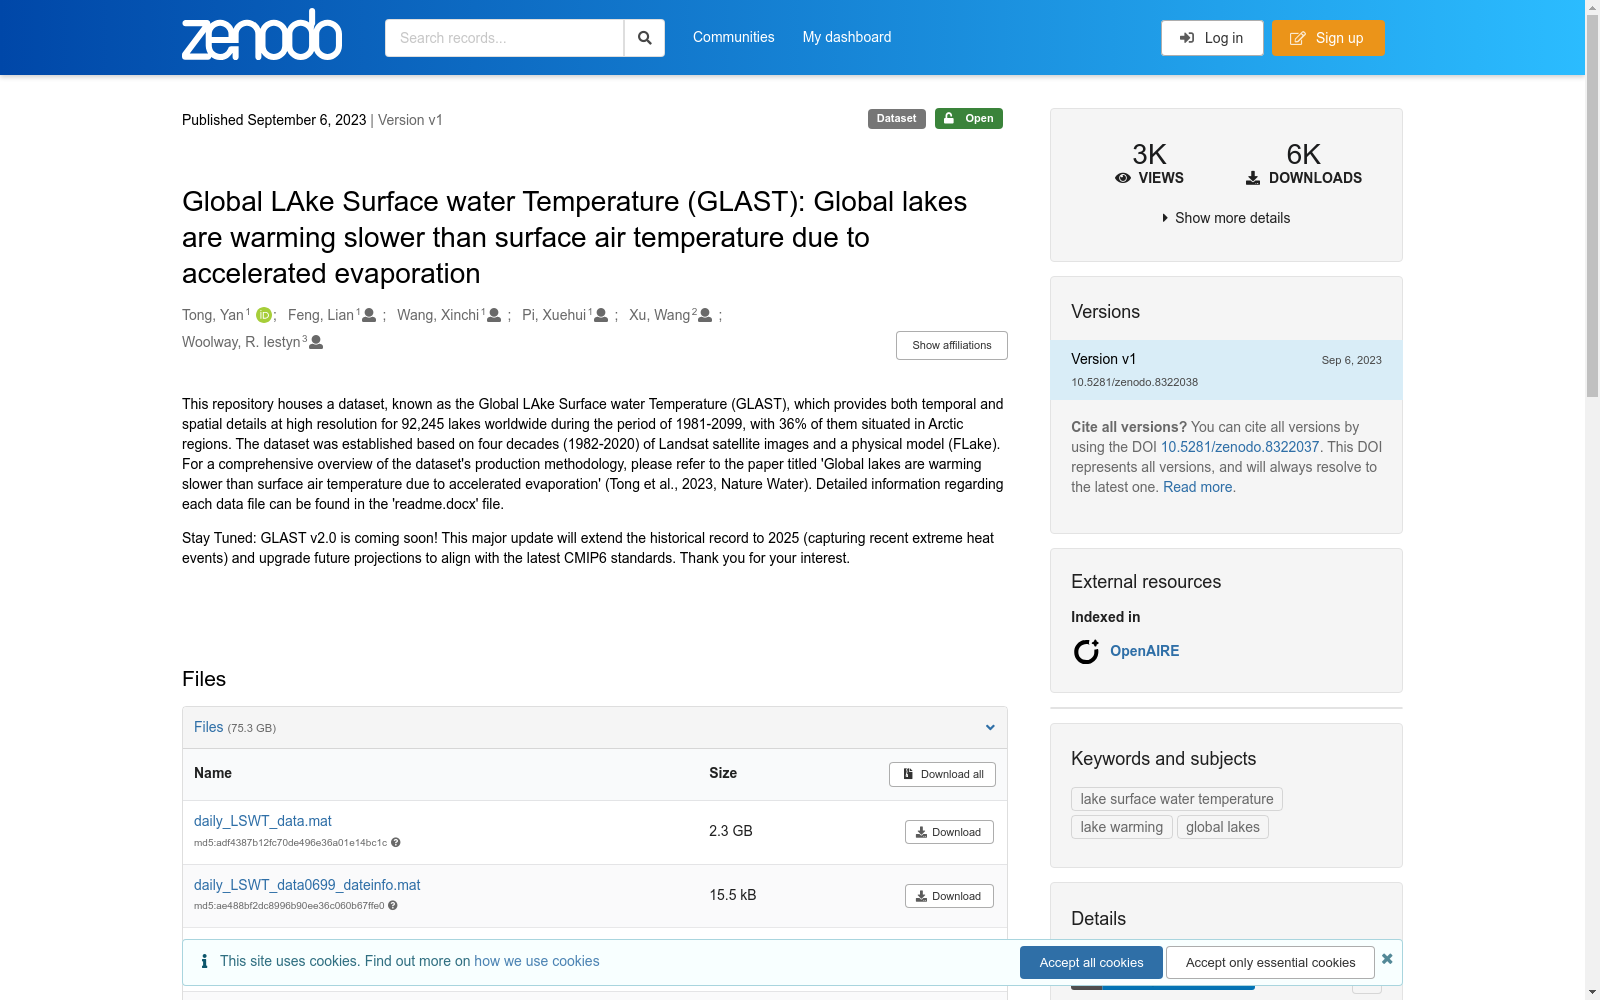The height and width of the screenshot is (1000, 1600).
Task: Open Tong, Yan's ORCID icon
Action: pyautogui.click(x=264, y=315)
